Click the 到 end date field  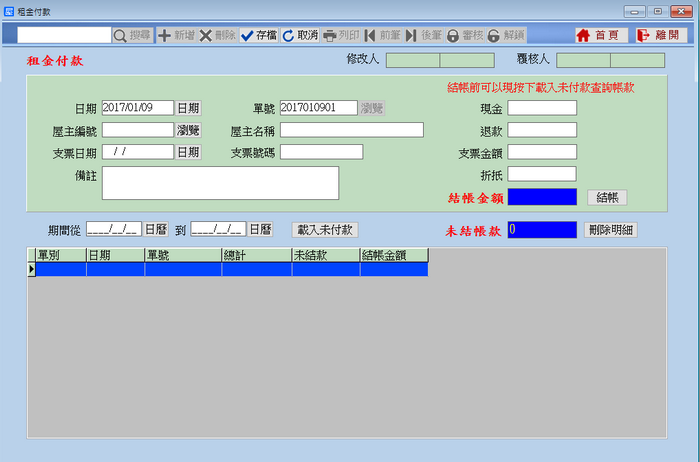coord(218,229)
